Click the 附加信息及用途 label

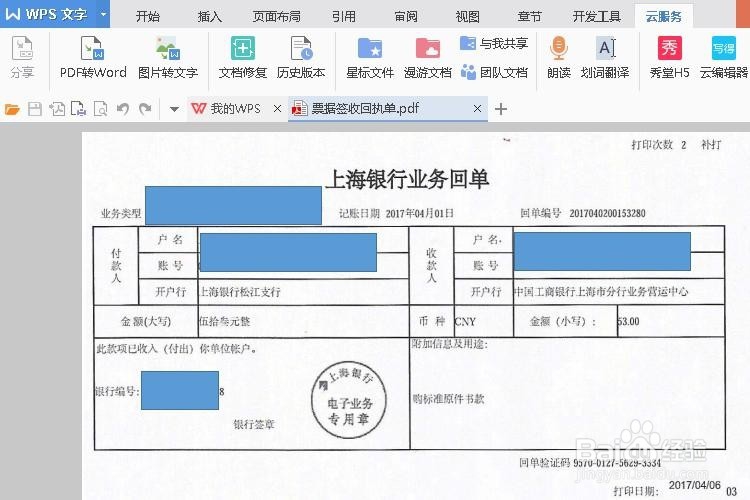449,344
